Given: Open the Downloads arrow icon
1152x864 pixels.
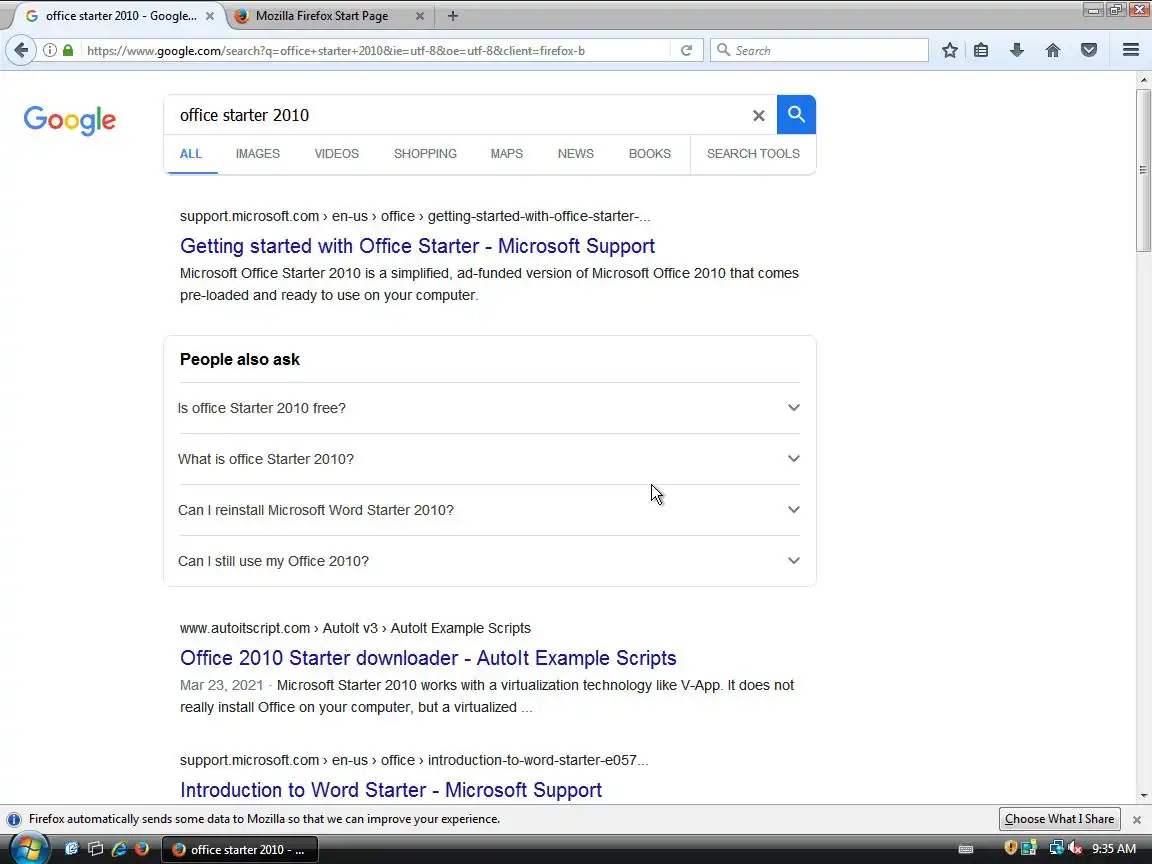Looking at the screenshot, I should (1017, 50).
